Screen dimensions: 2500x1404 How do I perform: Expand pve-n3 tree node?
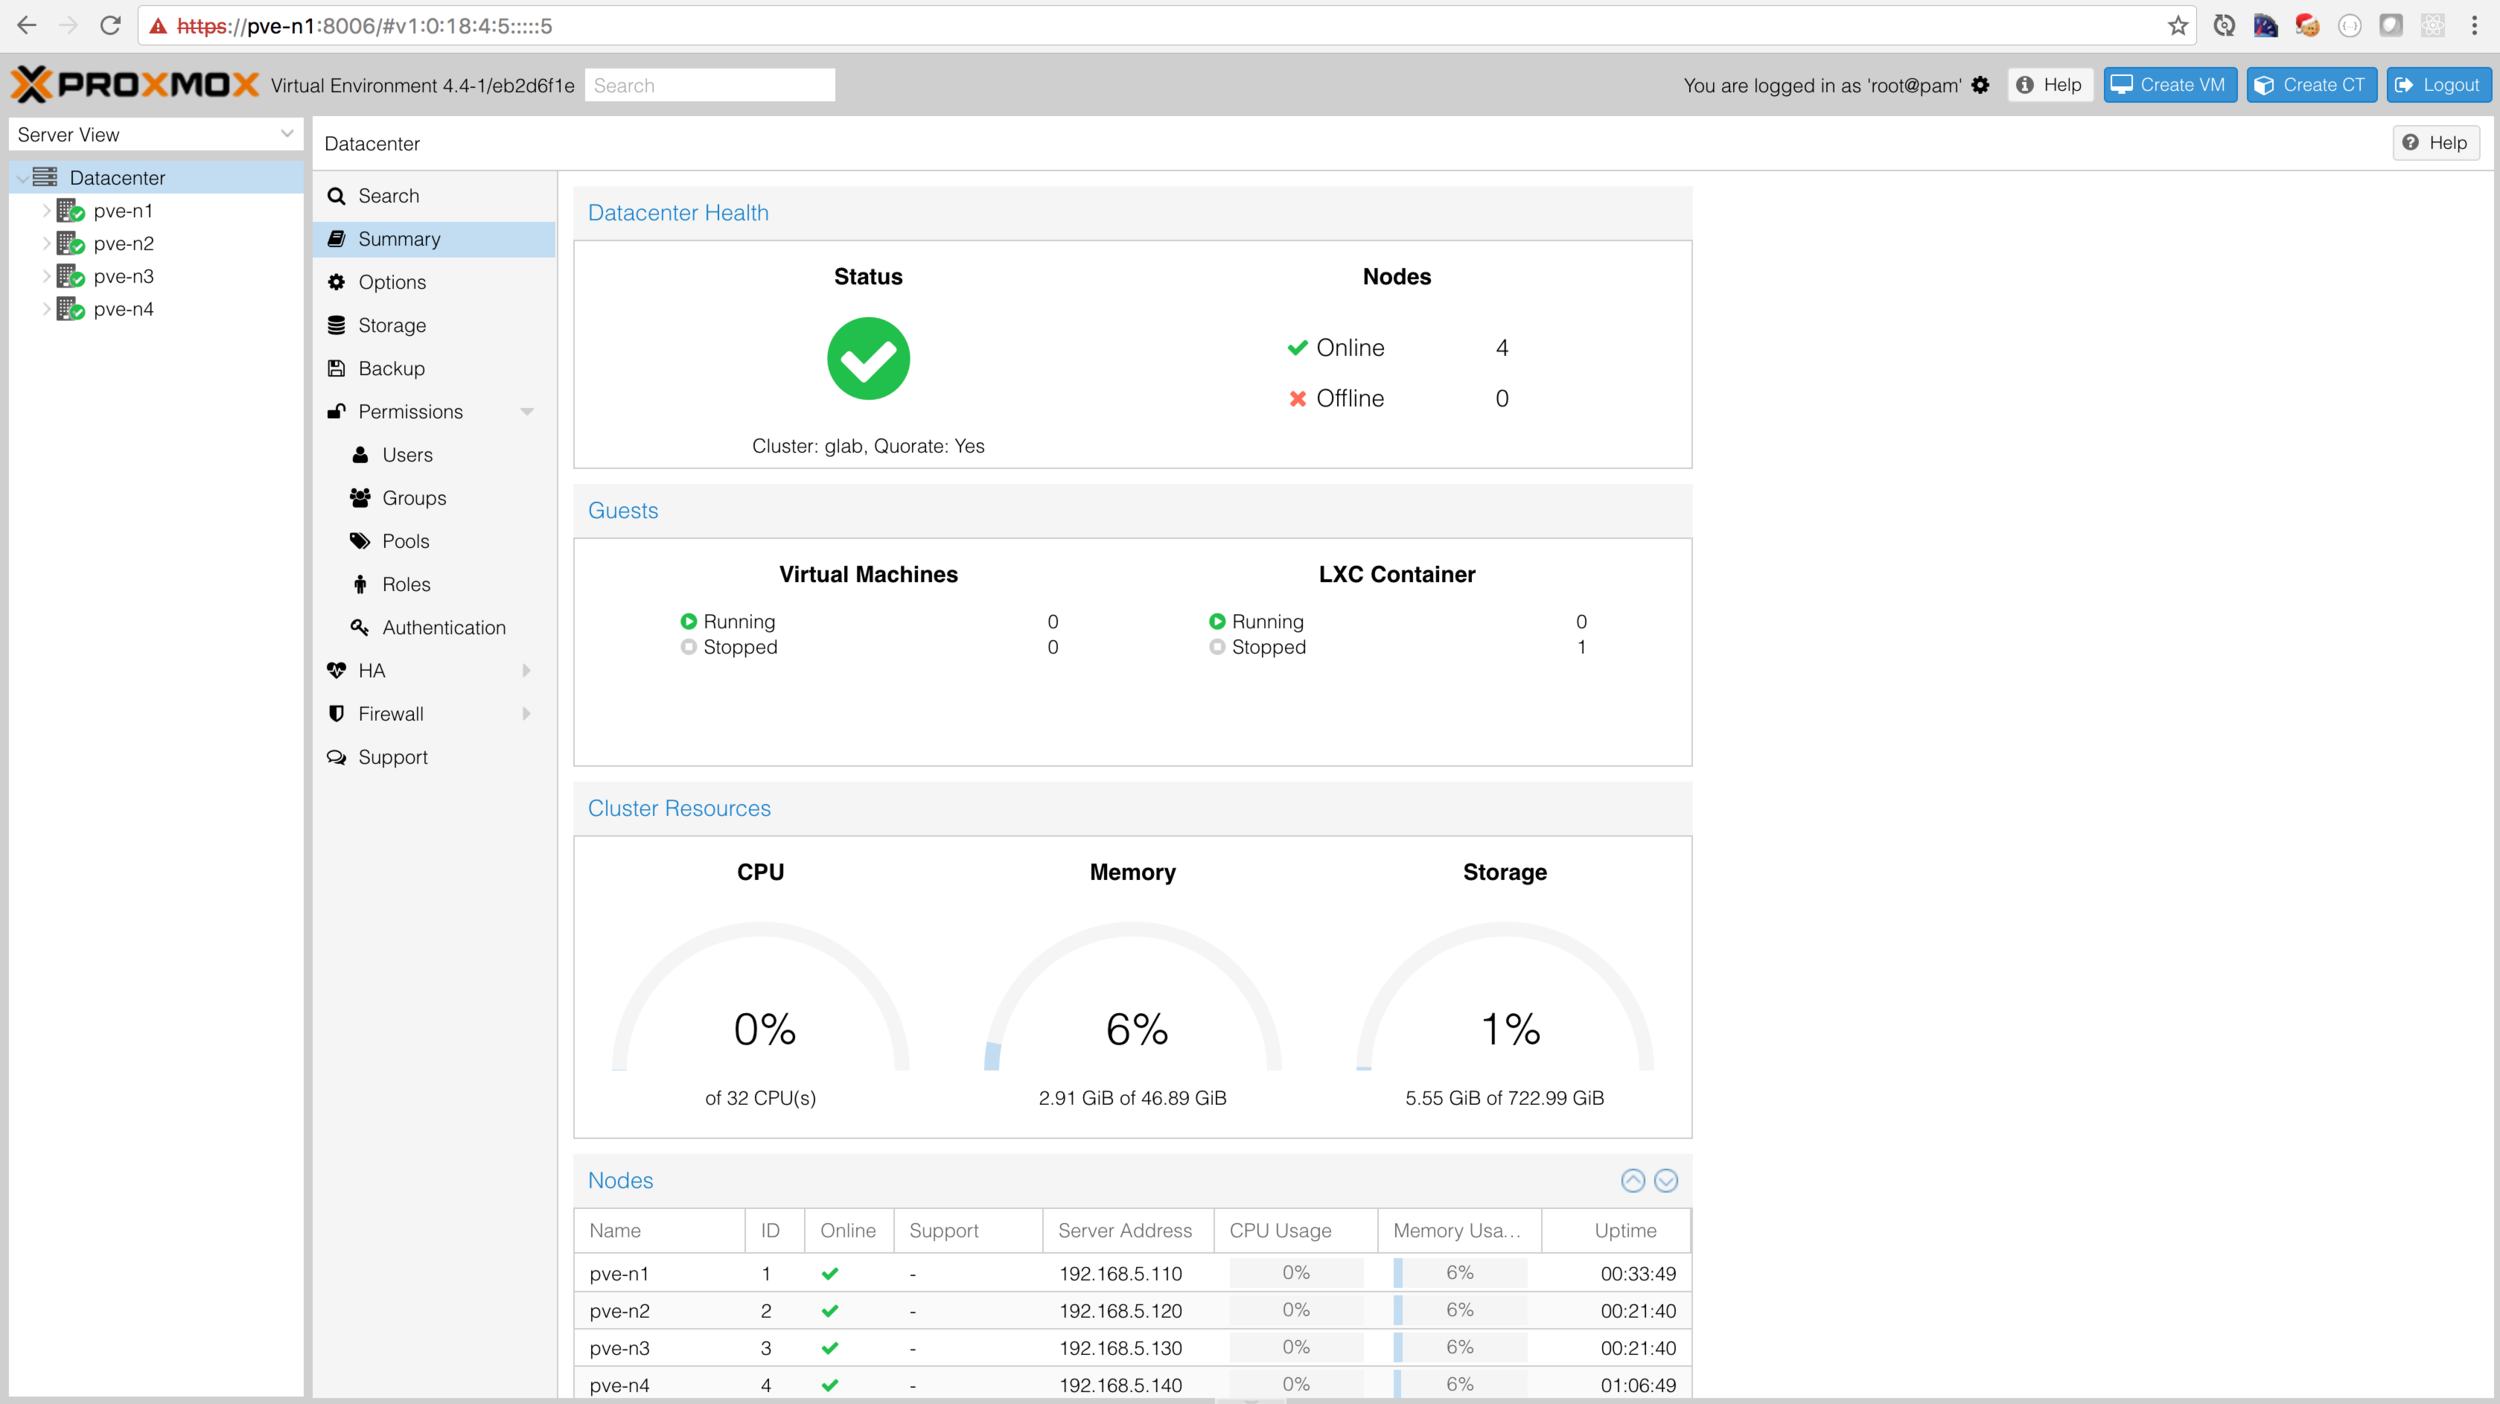pos(45,276)
